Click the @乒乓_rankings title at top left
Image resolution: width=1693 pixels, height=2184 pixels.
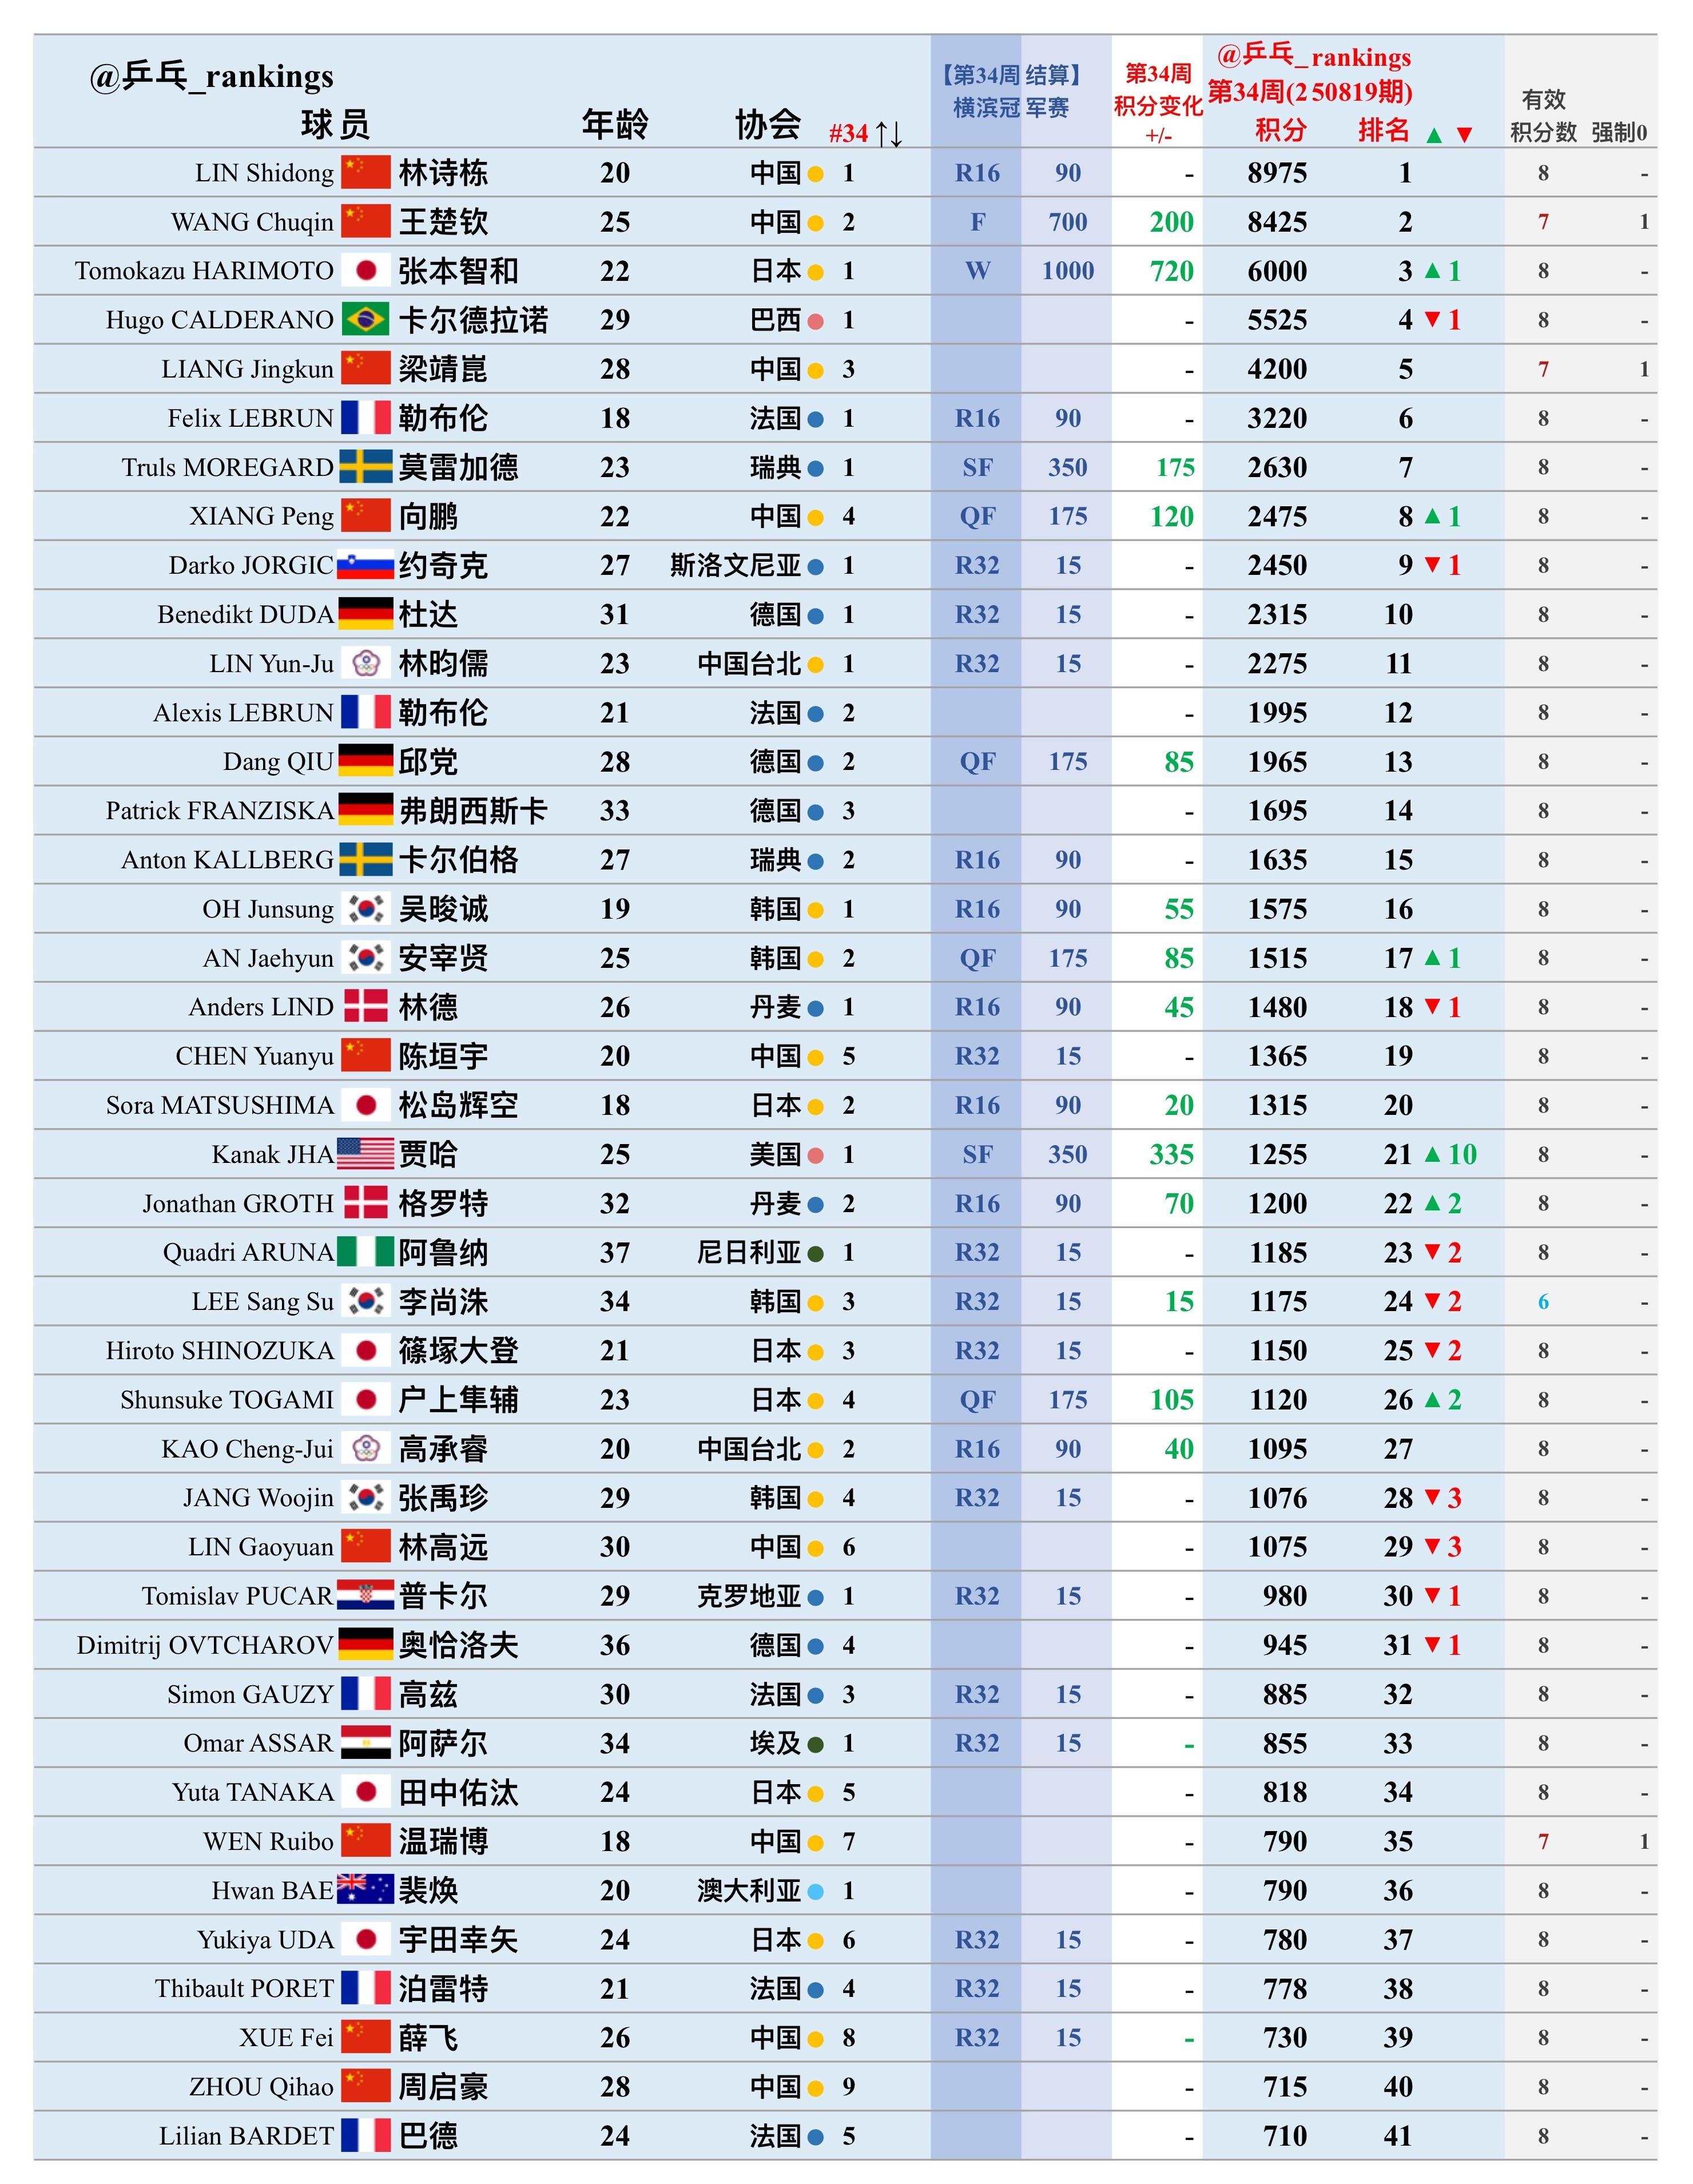211,76
